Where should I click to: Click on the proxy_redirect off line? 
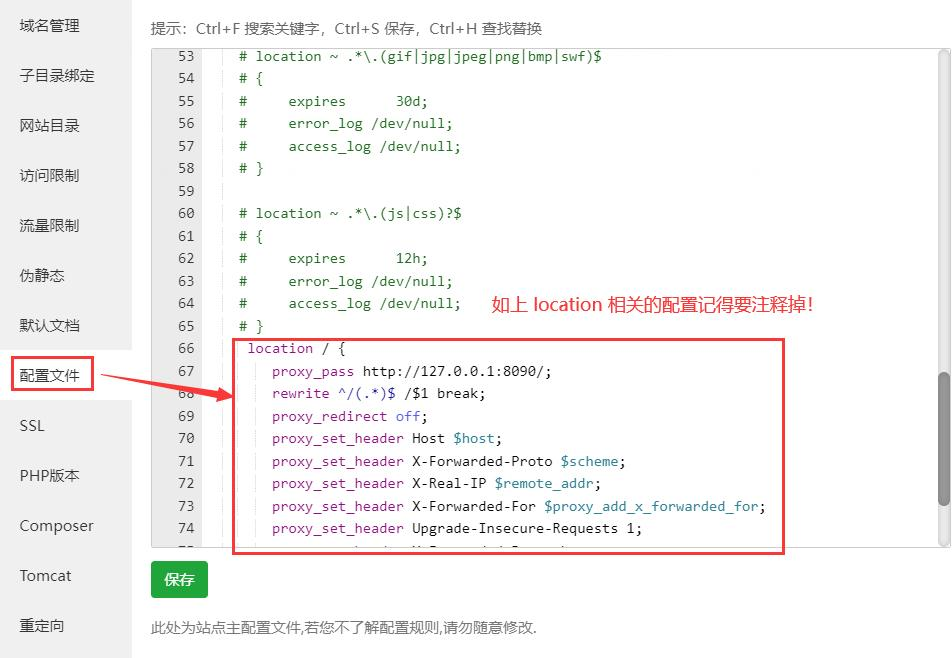coord(349,416)
